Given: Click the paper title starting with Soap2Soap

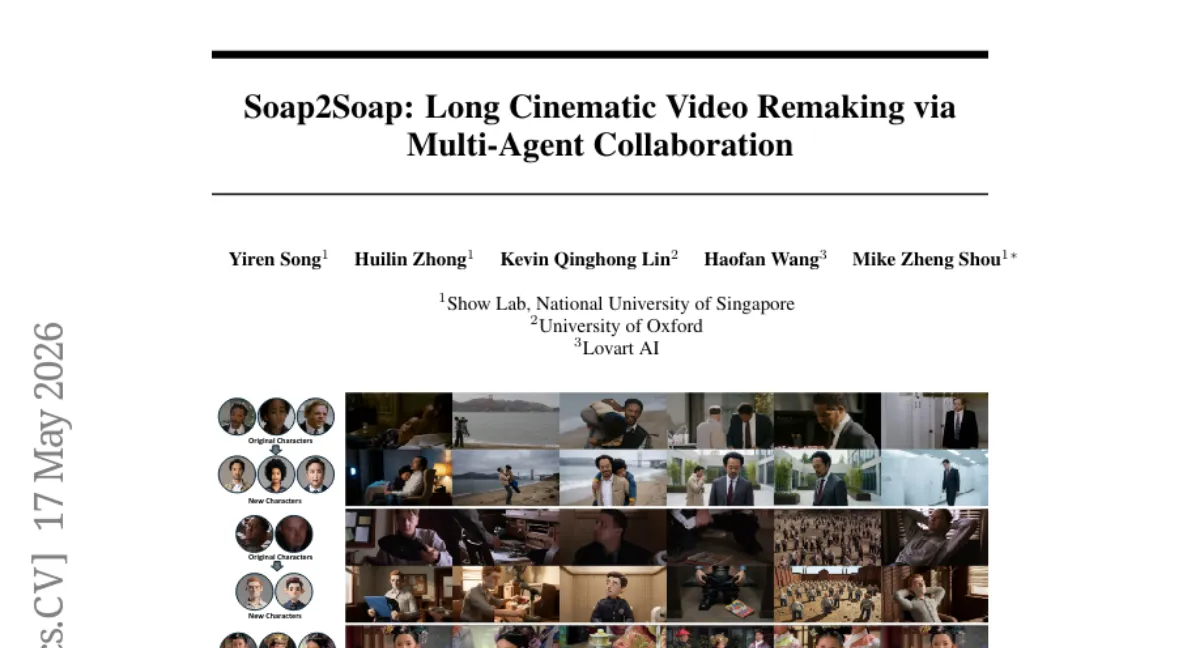Looking at the screenshot, I should point(599,125).
